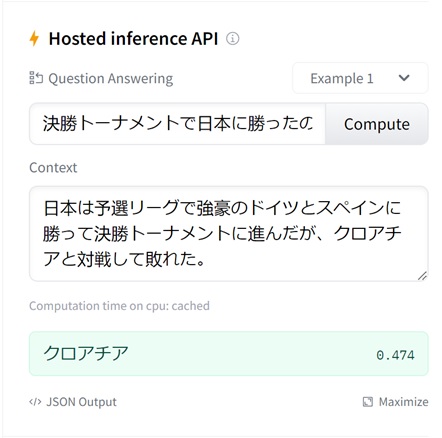This screenshot has width=442, height=438.
Task: Click the Hosted inference API heading
Action: click(133, 38)
